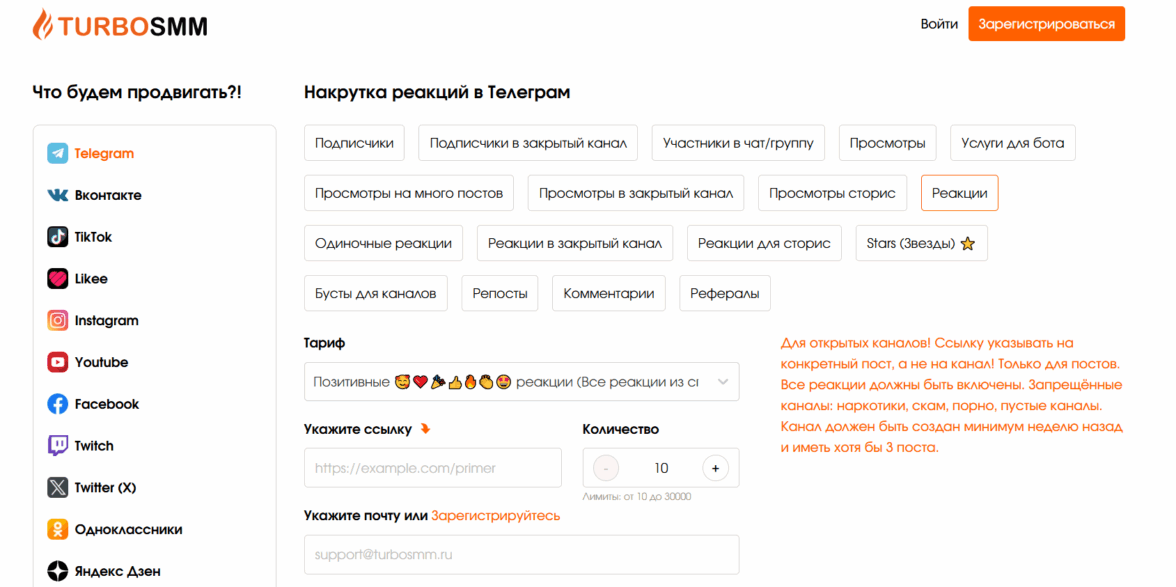Click the star icon on Stars (Звезды)
The height and width of the screenshot is (587, 1176).
click(x=968, y=244)
